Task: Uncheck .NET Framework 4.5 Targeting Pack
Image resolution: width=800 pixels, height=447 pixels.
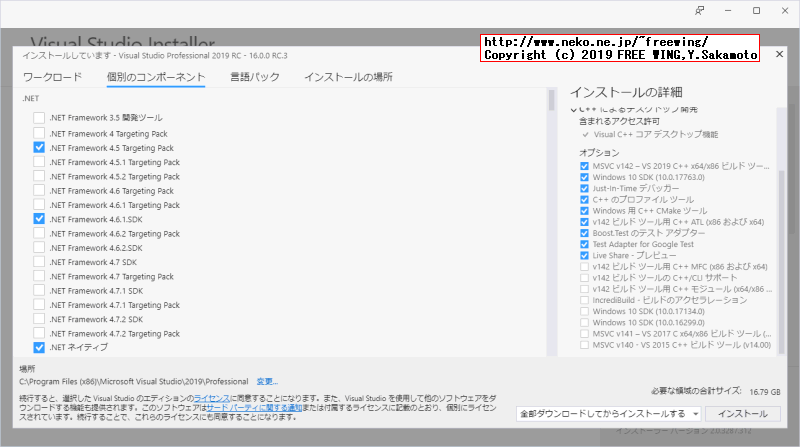Action: (x=39, y=147)
